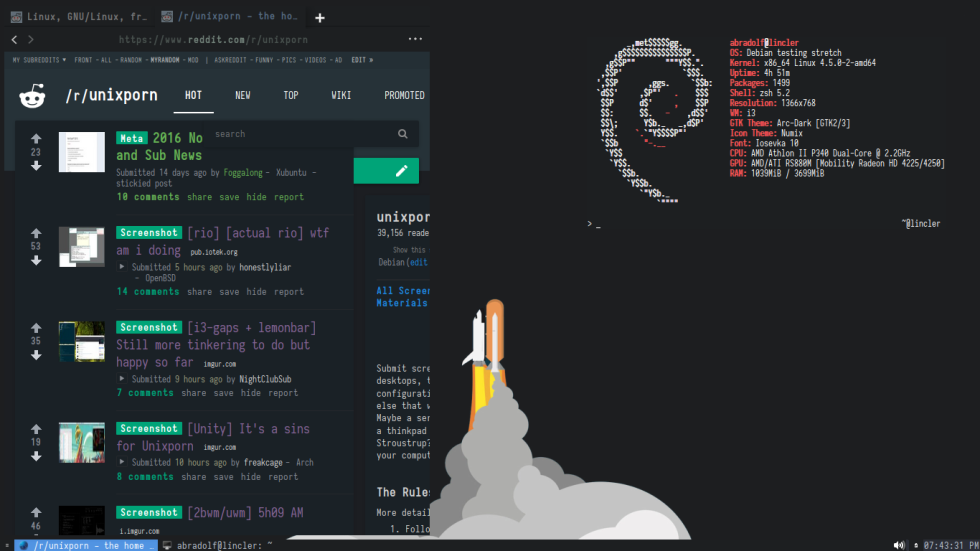Upvote the [2bwm/uwm] 5h09 AM post
Image resolution: width=980 pixels, height=551 pixels.
click(36, 512)
